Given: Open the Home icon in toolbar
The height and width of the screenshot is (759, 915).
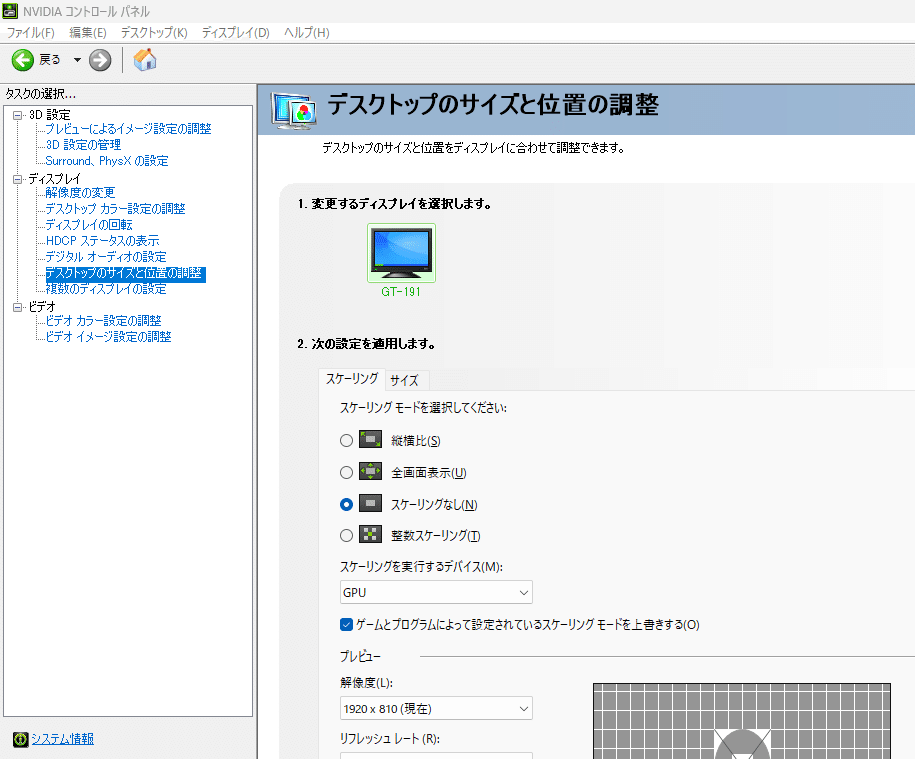Looking at the screenshot, I should click(145, 60).
